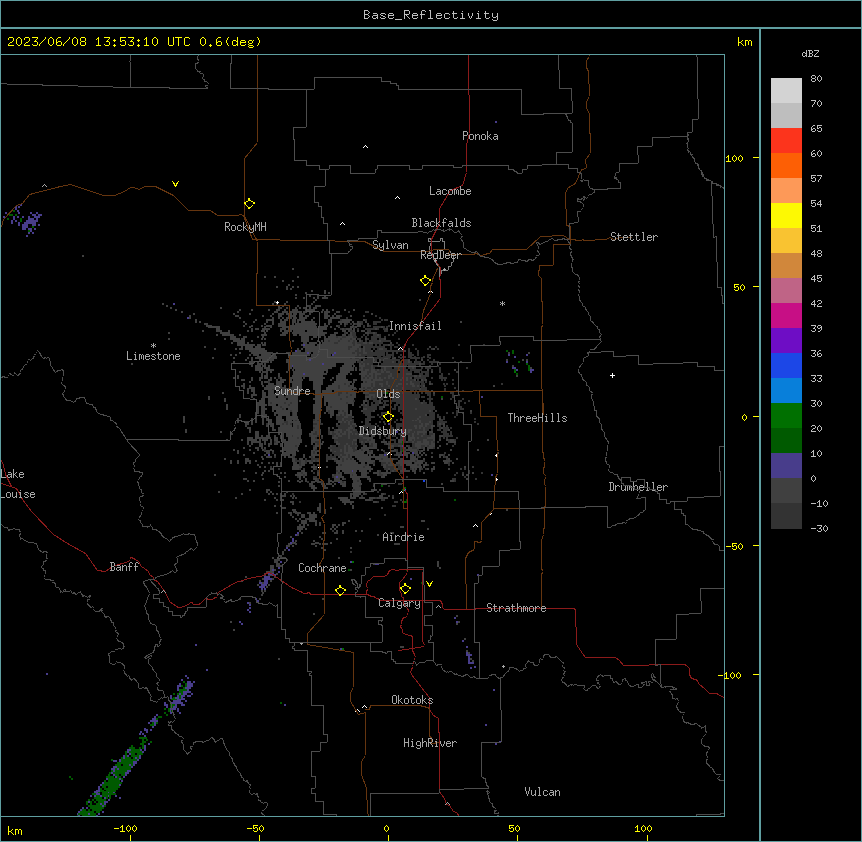
Task: Click the green 30 dBZ color swatch
Action: [x=786, y=416]
